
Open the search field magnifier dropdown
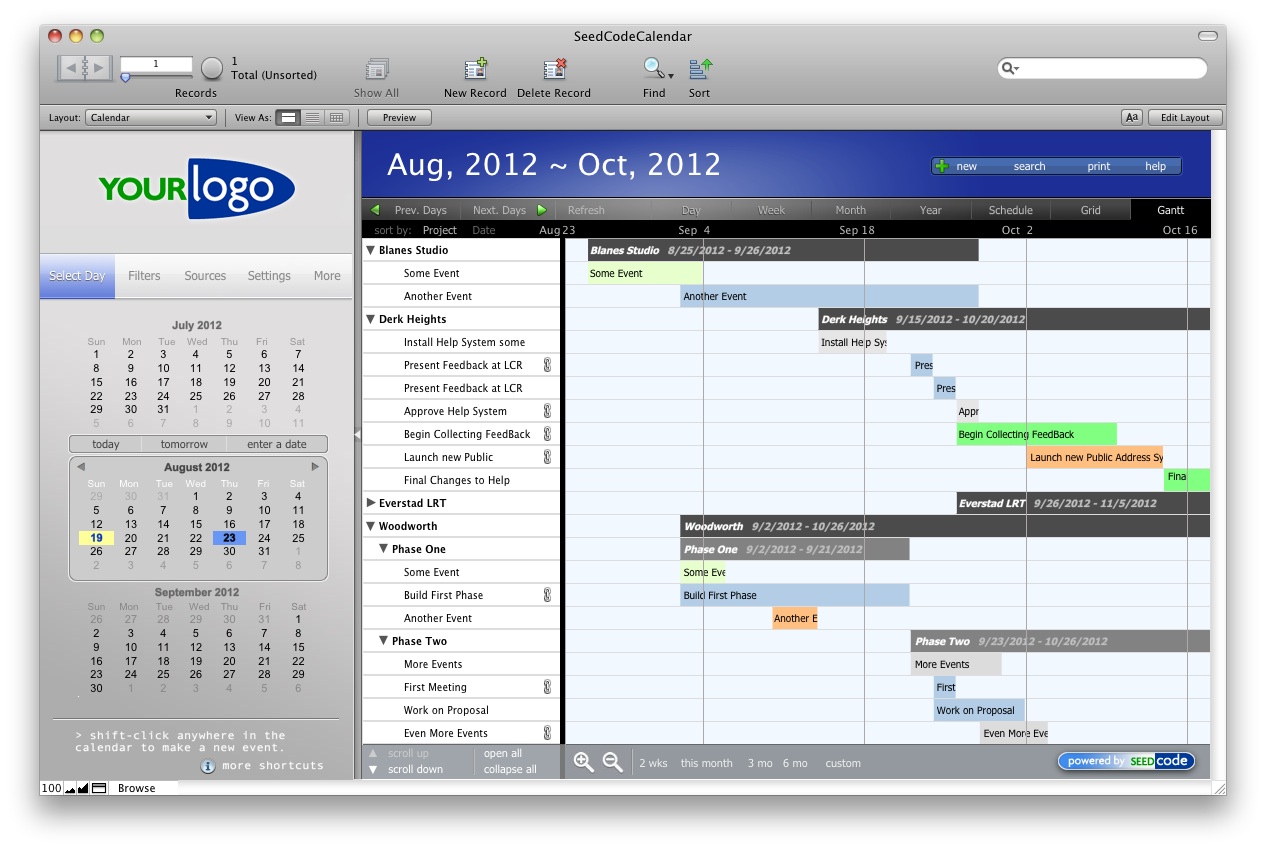click(x=1010, y=68)
